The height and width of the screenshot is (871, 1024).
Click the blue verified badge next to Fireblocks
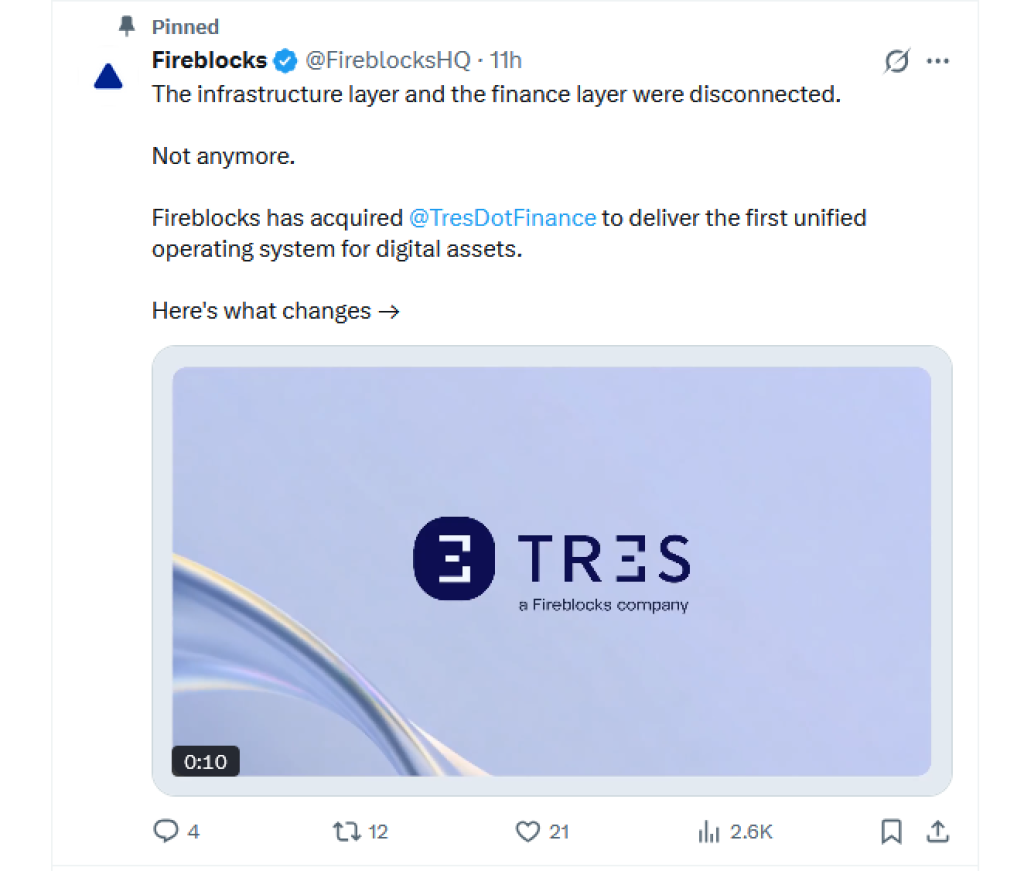[285, 60]
